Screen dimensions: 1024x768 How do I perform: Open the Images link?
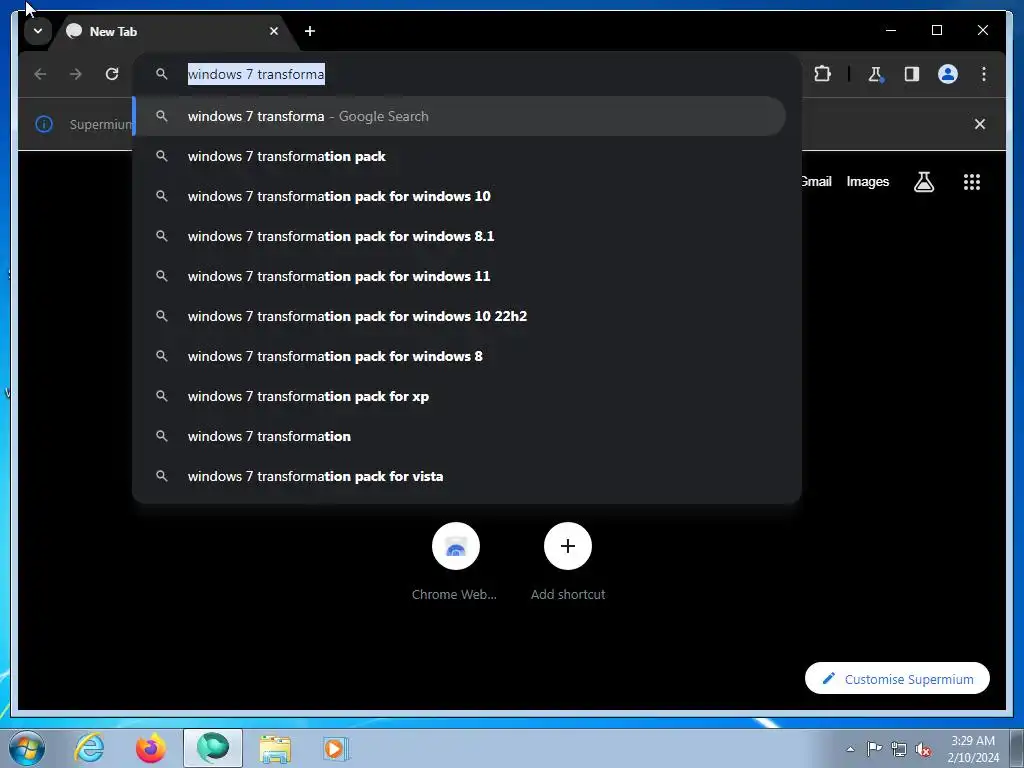(867, 182)
